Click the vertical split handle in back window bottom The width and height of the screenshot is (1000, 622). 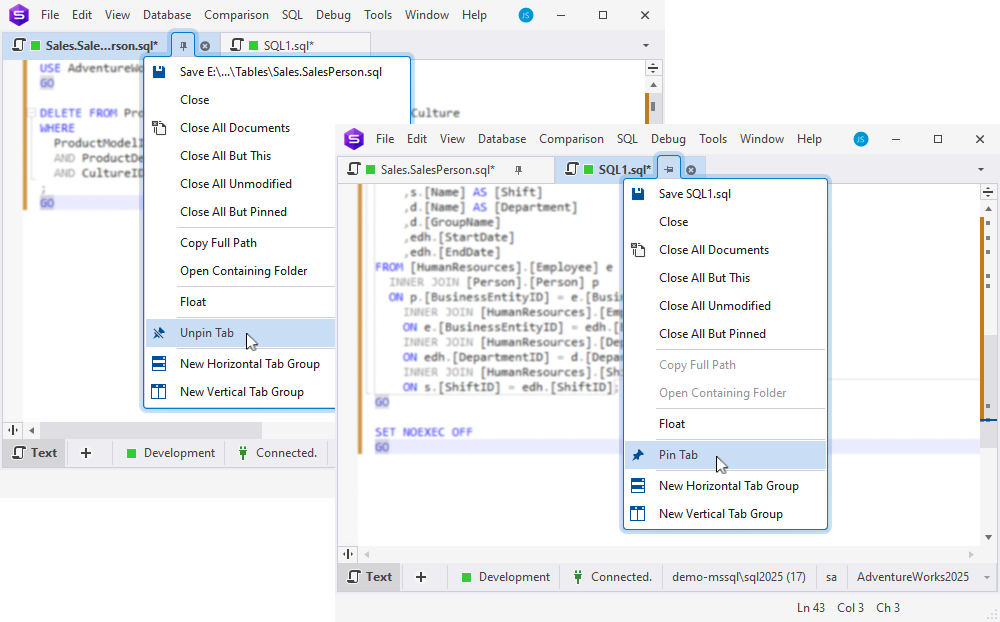coord(13,430)
